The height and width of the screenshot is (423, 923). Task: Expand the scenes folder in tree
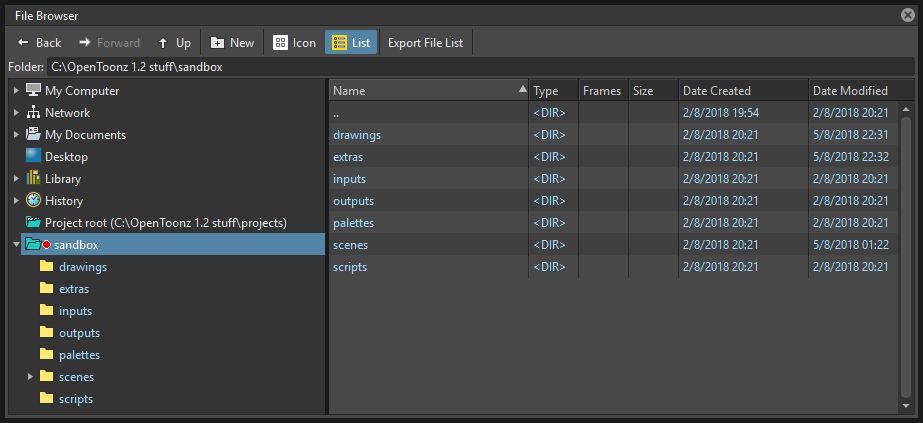click(x=31, y=377)
